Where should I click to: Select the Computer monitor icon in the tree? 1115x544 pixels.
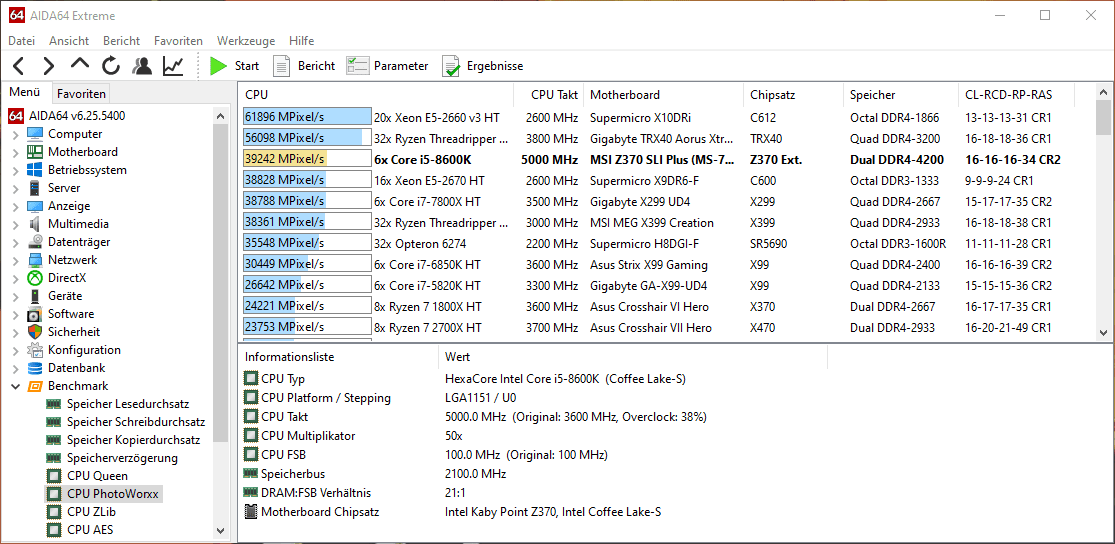[35, 134]
